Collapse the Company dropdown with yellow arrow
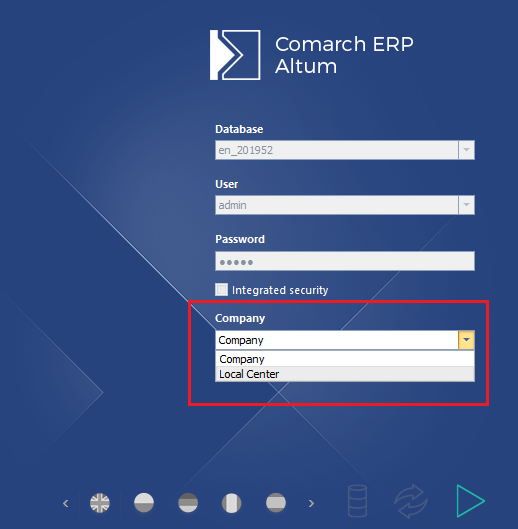This screenshot has height=529, width=518. point(466,340)
